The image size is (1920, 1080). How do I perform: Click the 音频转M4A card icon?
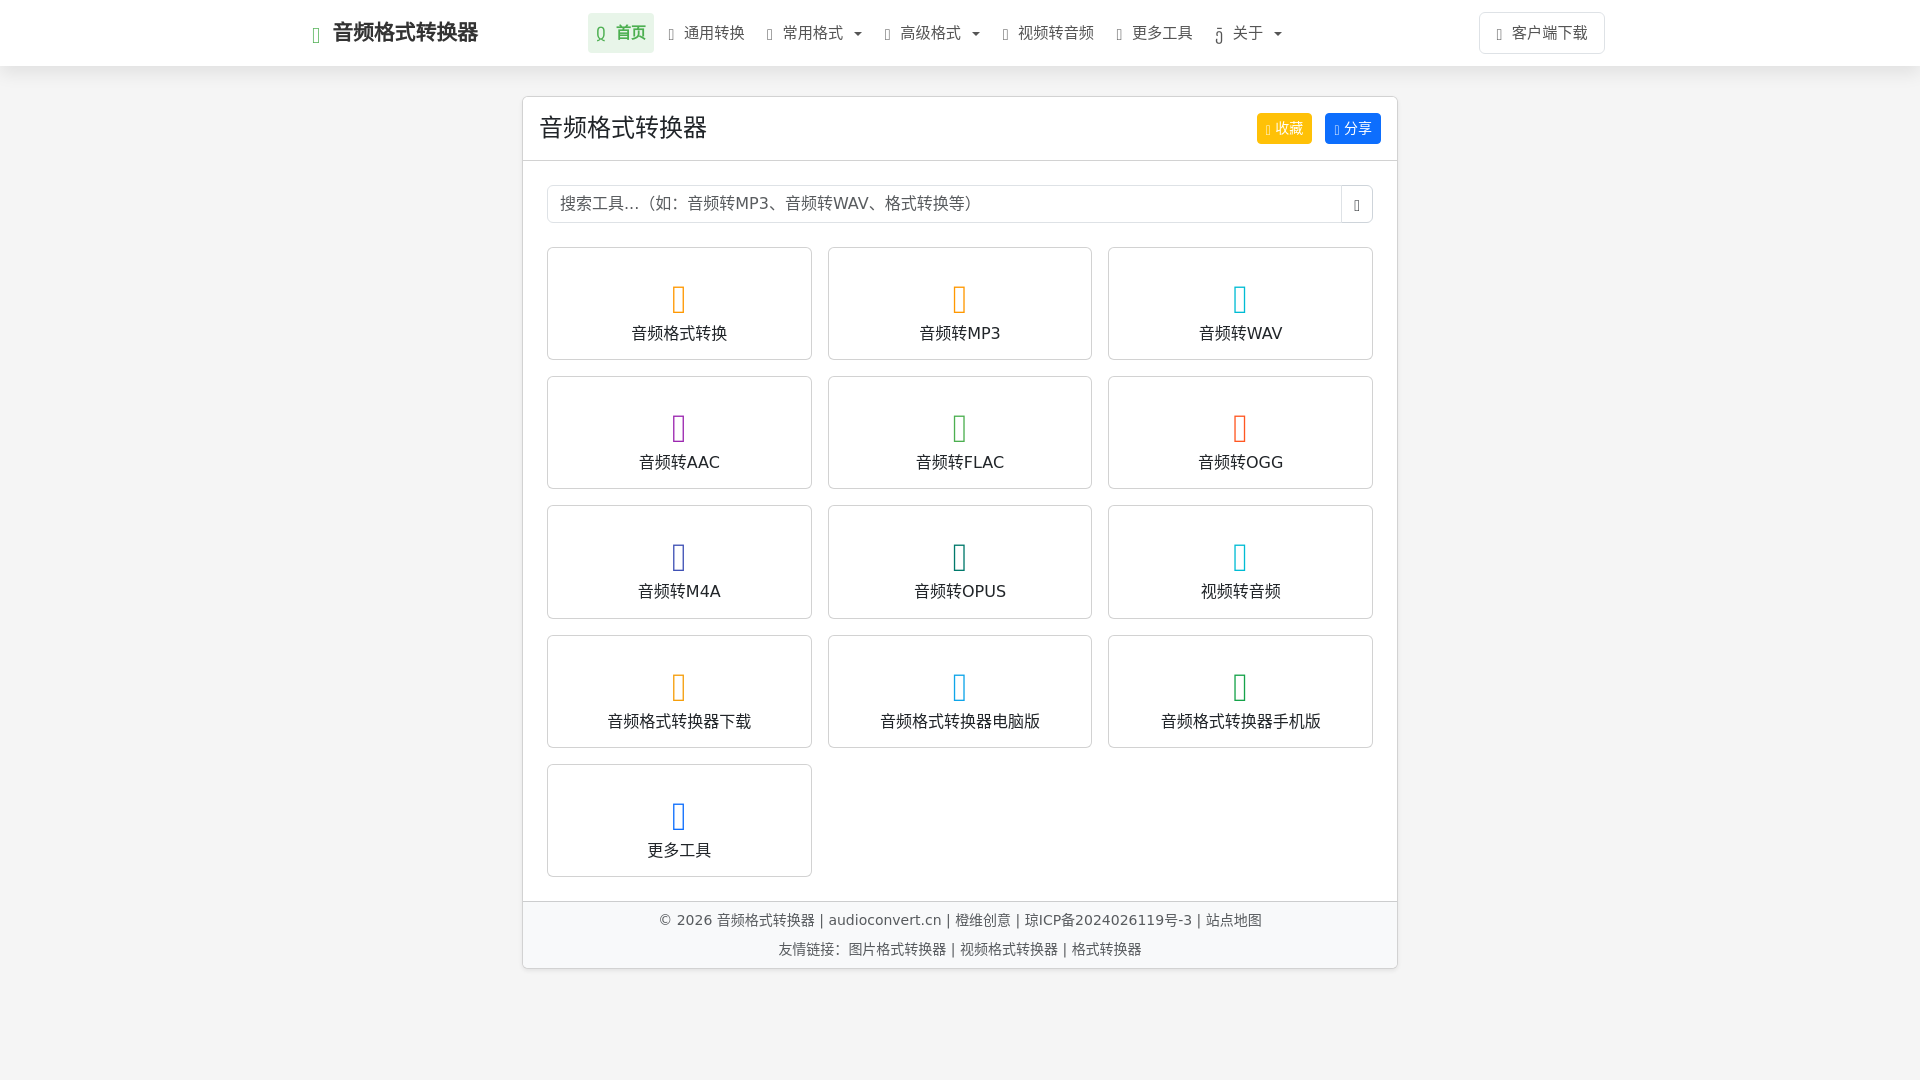pyautogui.click(x=679, y=557)
